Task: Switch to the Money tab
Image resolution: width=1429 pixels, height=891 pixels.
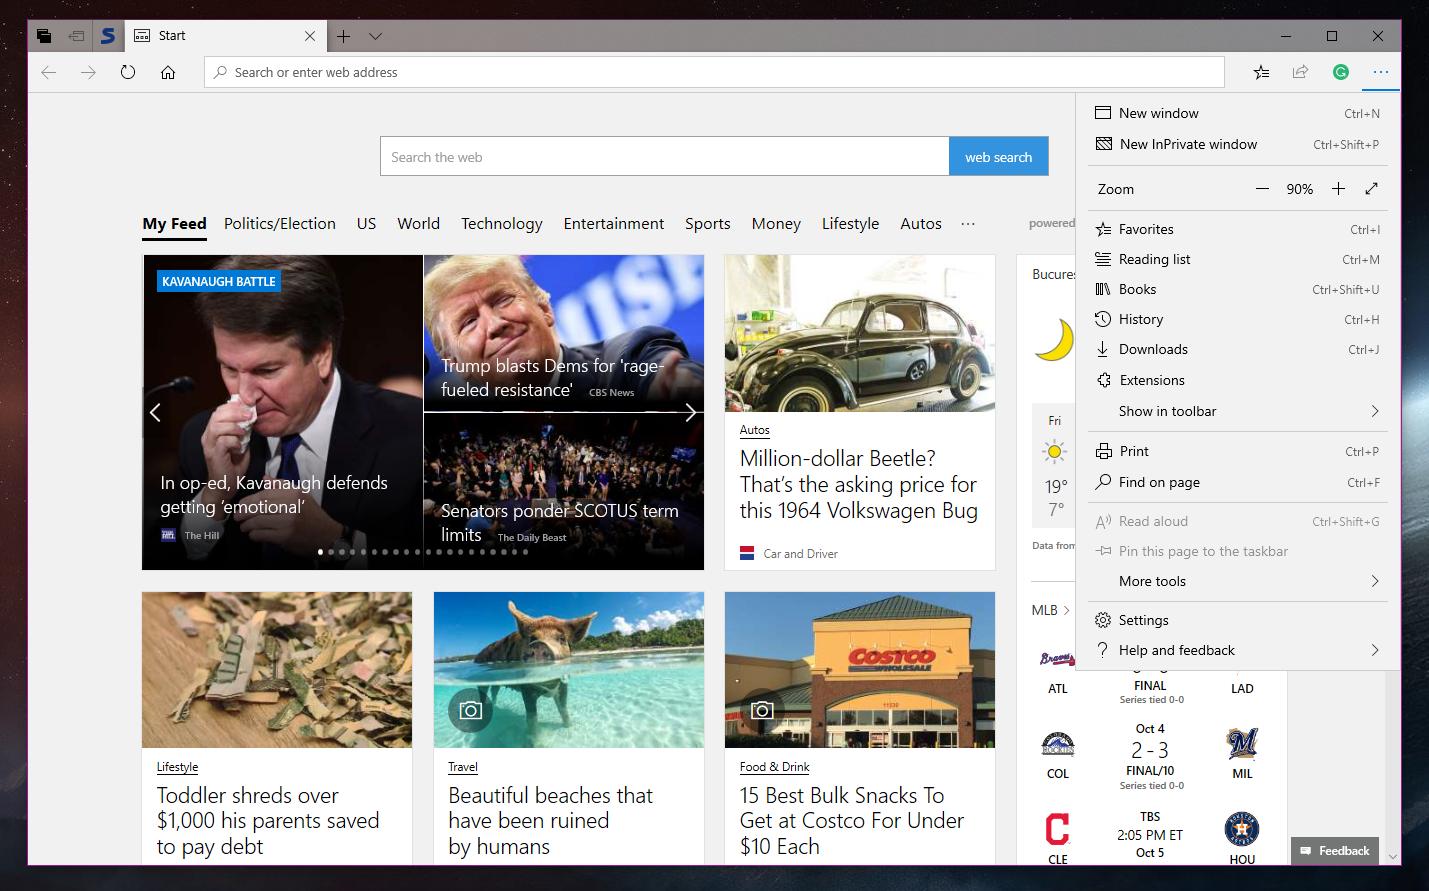Action: (x=776, y=224)
